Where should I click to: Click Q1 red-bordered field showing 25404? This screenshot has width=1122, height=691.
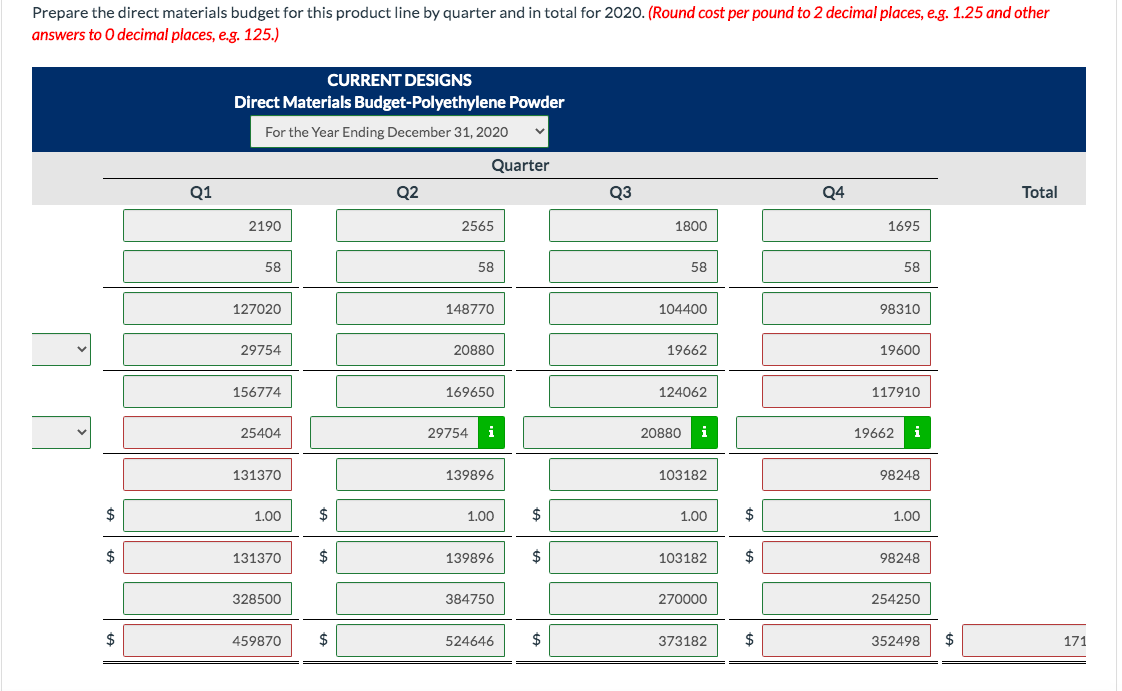coord(208,433)
